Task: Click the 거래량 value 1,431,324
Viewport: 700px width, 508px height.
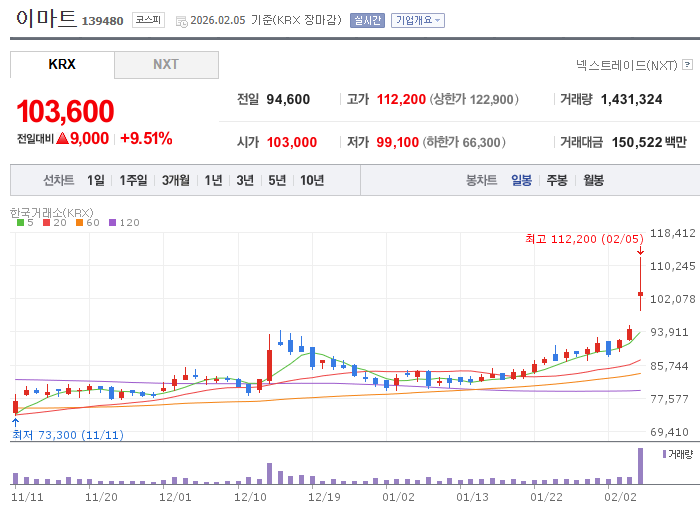Action: click(631, 99)
